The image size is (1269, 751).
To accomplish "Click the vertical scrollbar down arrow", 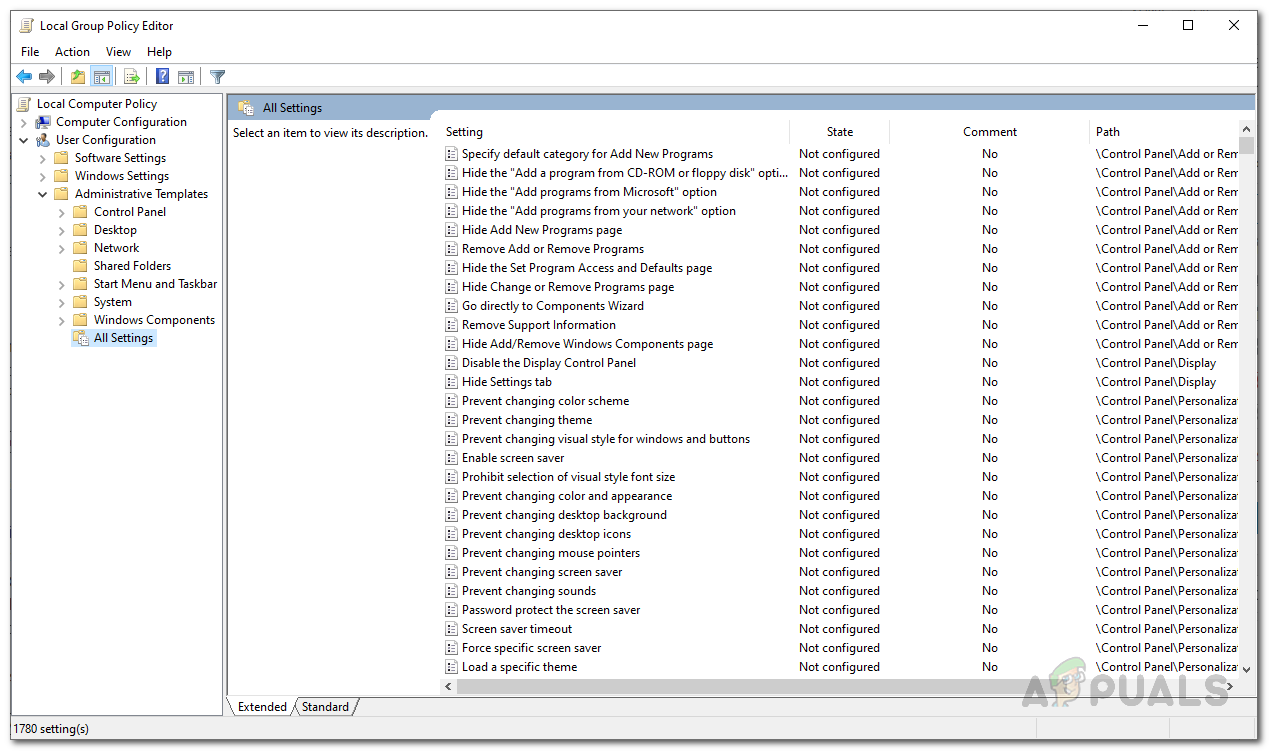I will coord(1246,669).
